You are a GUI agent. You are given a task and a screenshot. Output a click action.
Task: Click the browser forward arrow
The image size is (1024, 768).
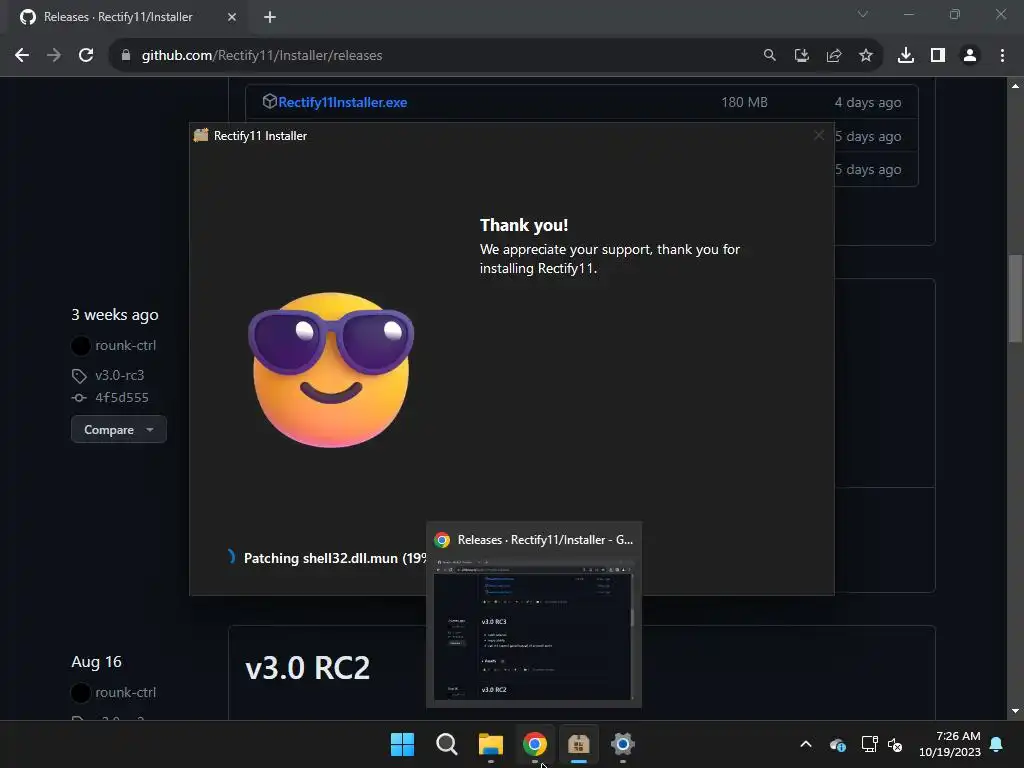click(x=54, y=56)
